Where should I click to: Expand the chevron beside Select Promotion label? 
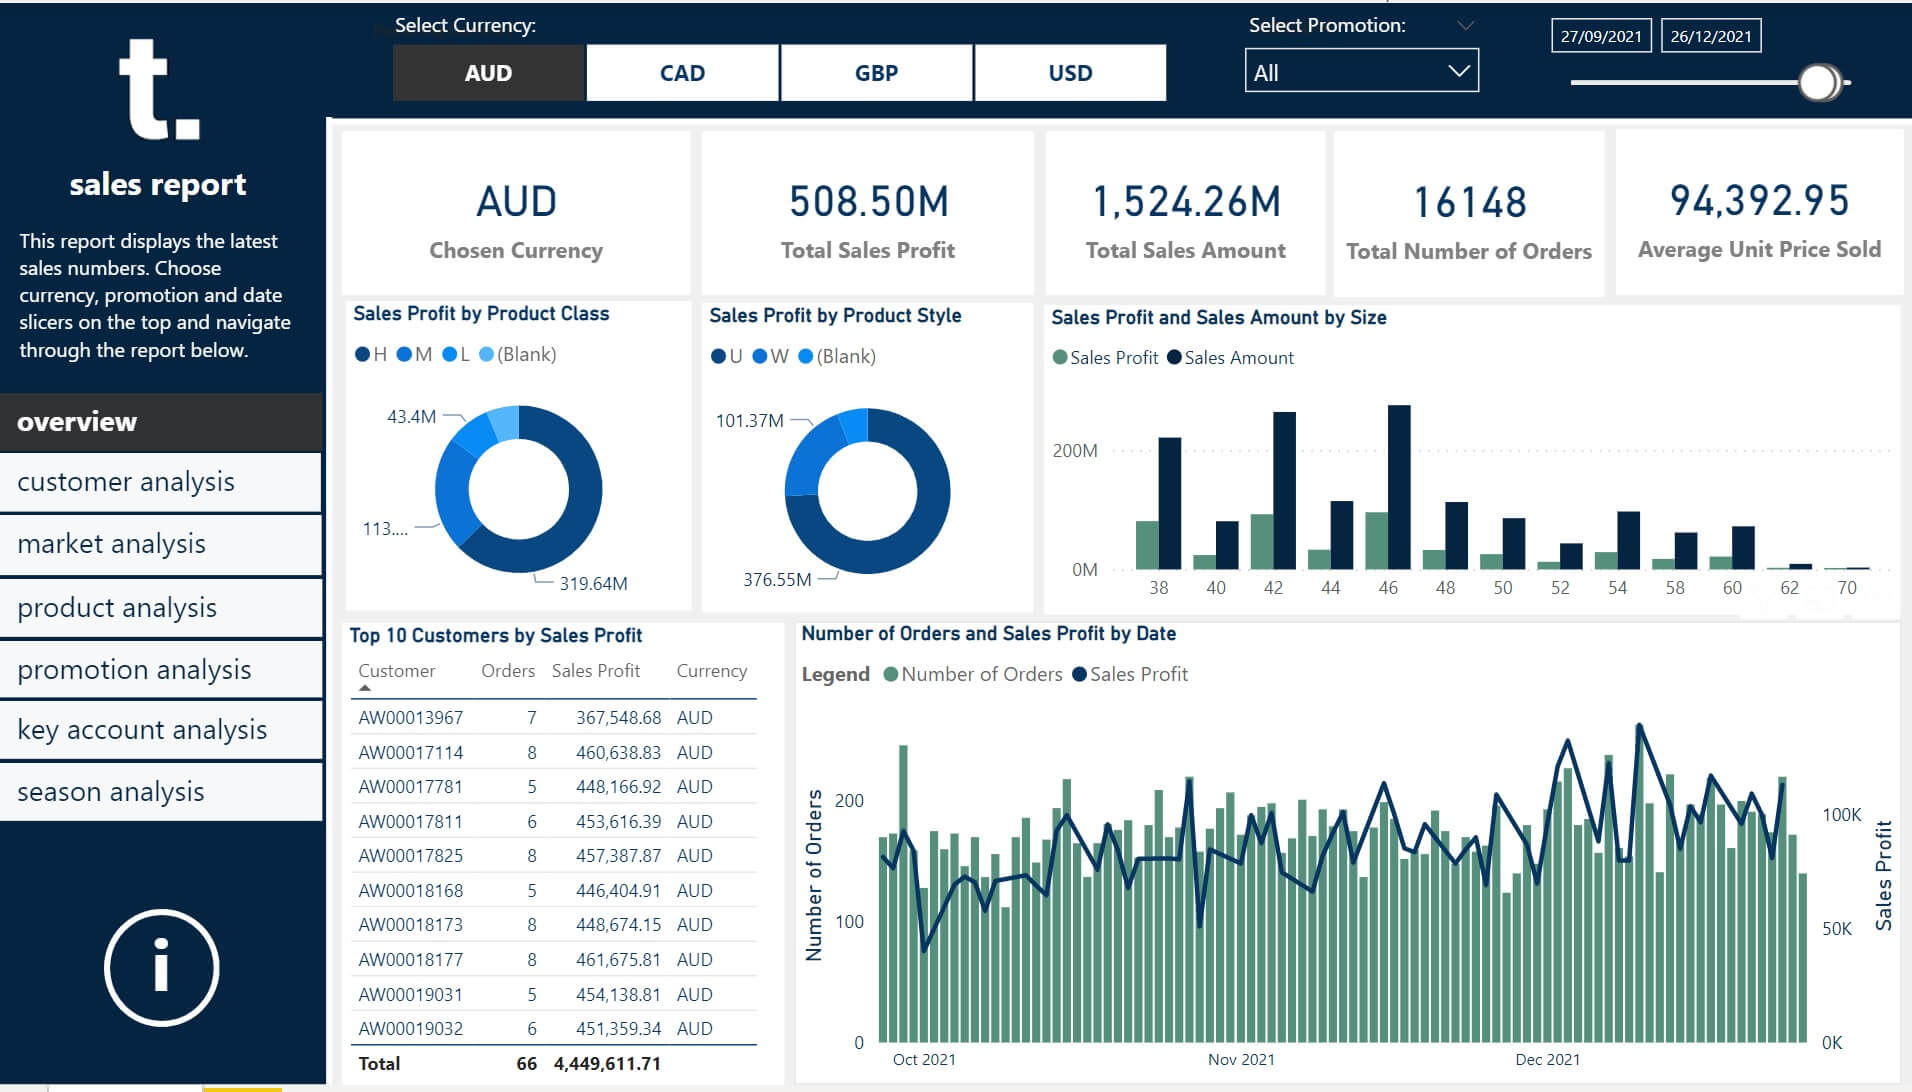tap(1465, 25)
